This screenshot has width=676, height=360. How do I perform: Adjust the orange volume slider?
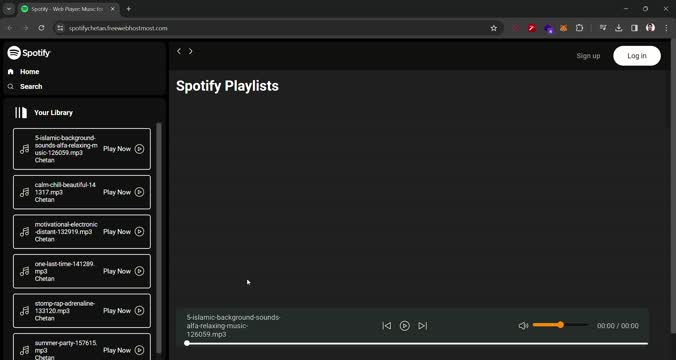point(560,325)
